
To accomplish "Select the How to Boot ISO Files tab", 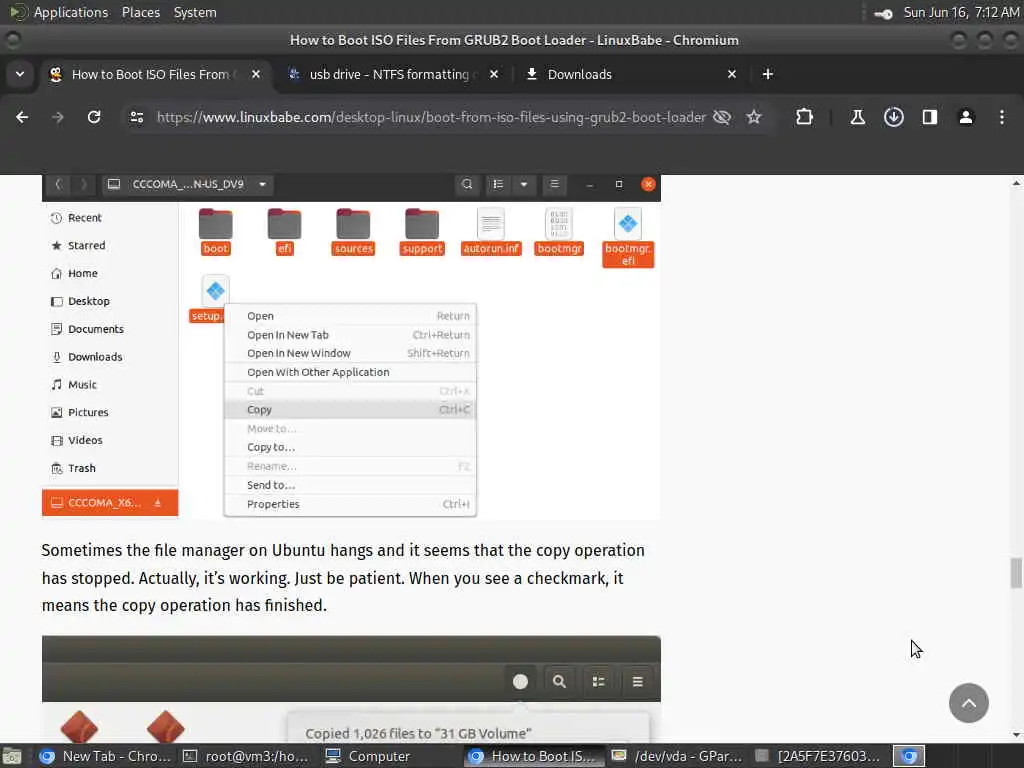I will pos(155,74).
